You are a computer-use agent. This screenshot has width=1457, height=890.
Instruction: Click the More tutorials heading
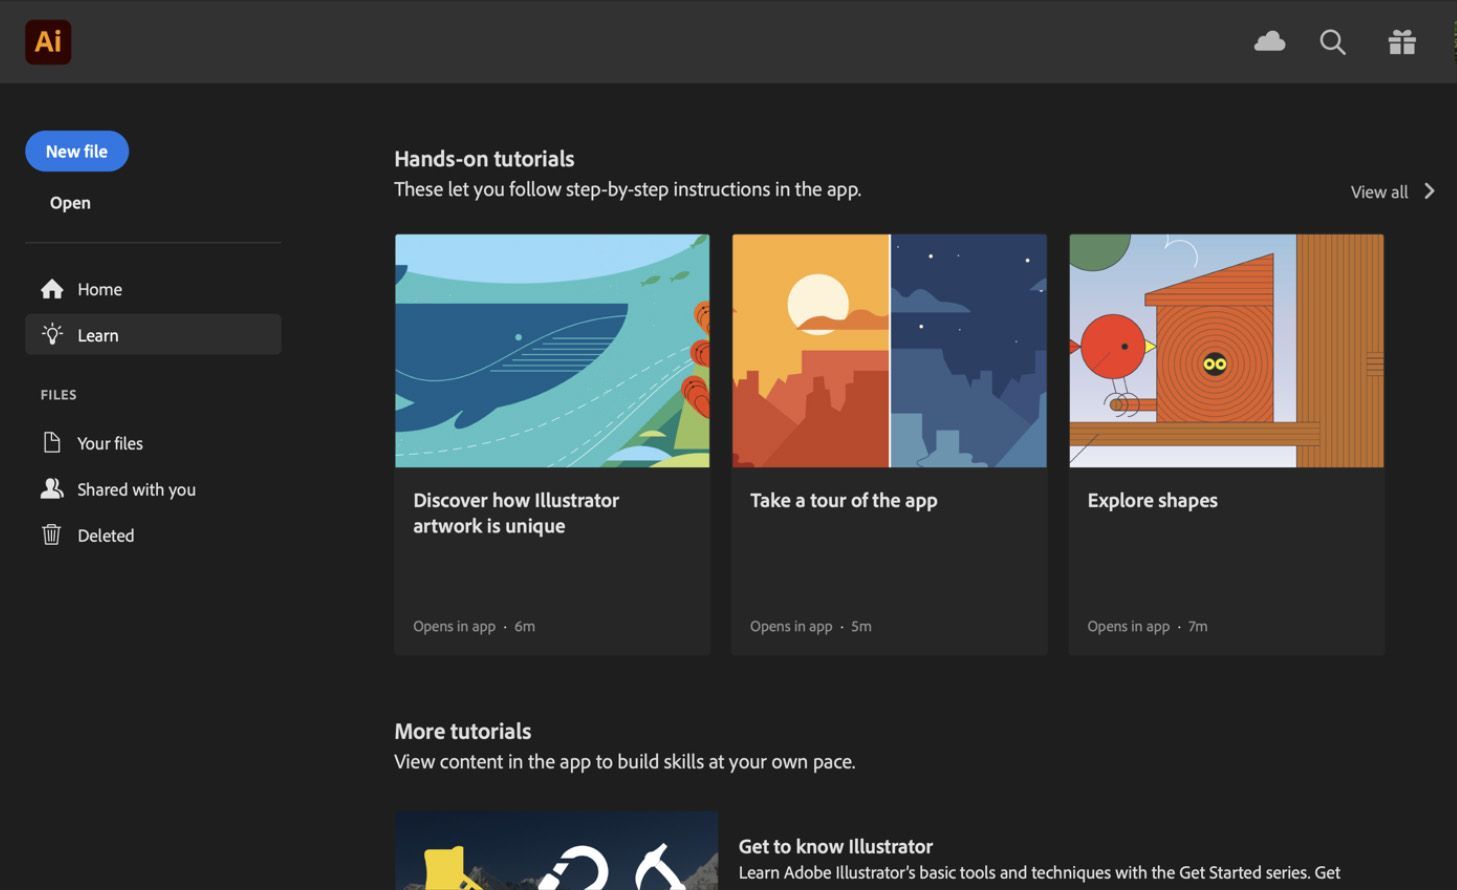462,731
